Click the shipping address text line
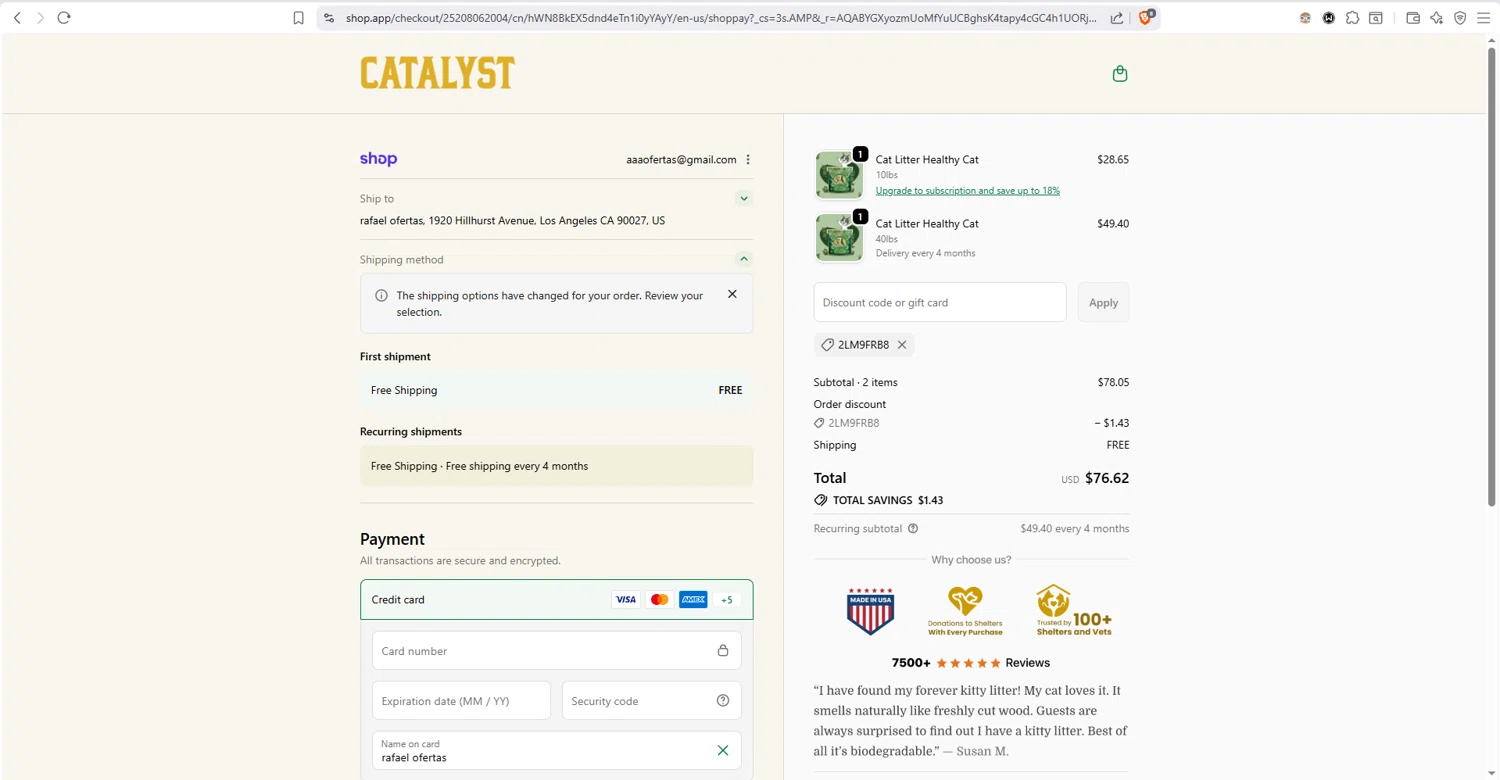This screenshot has width=1500, height=780. 512,220
